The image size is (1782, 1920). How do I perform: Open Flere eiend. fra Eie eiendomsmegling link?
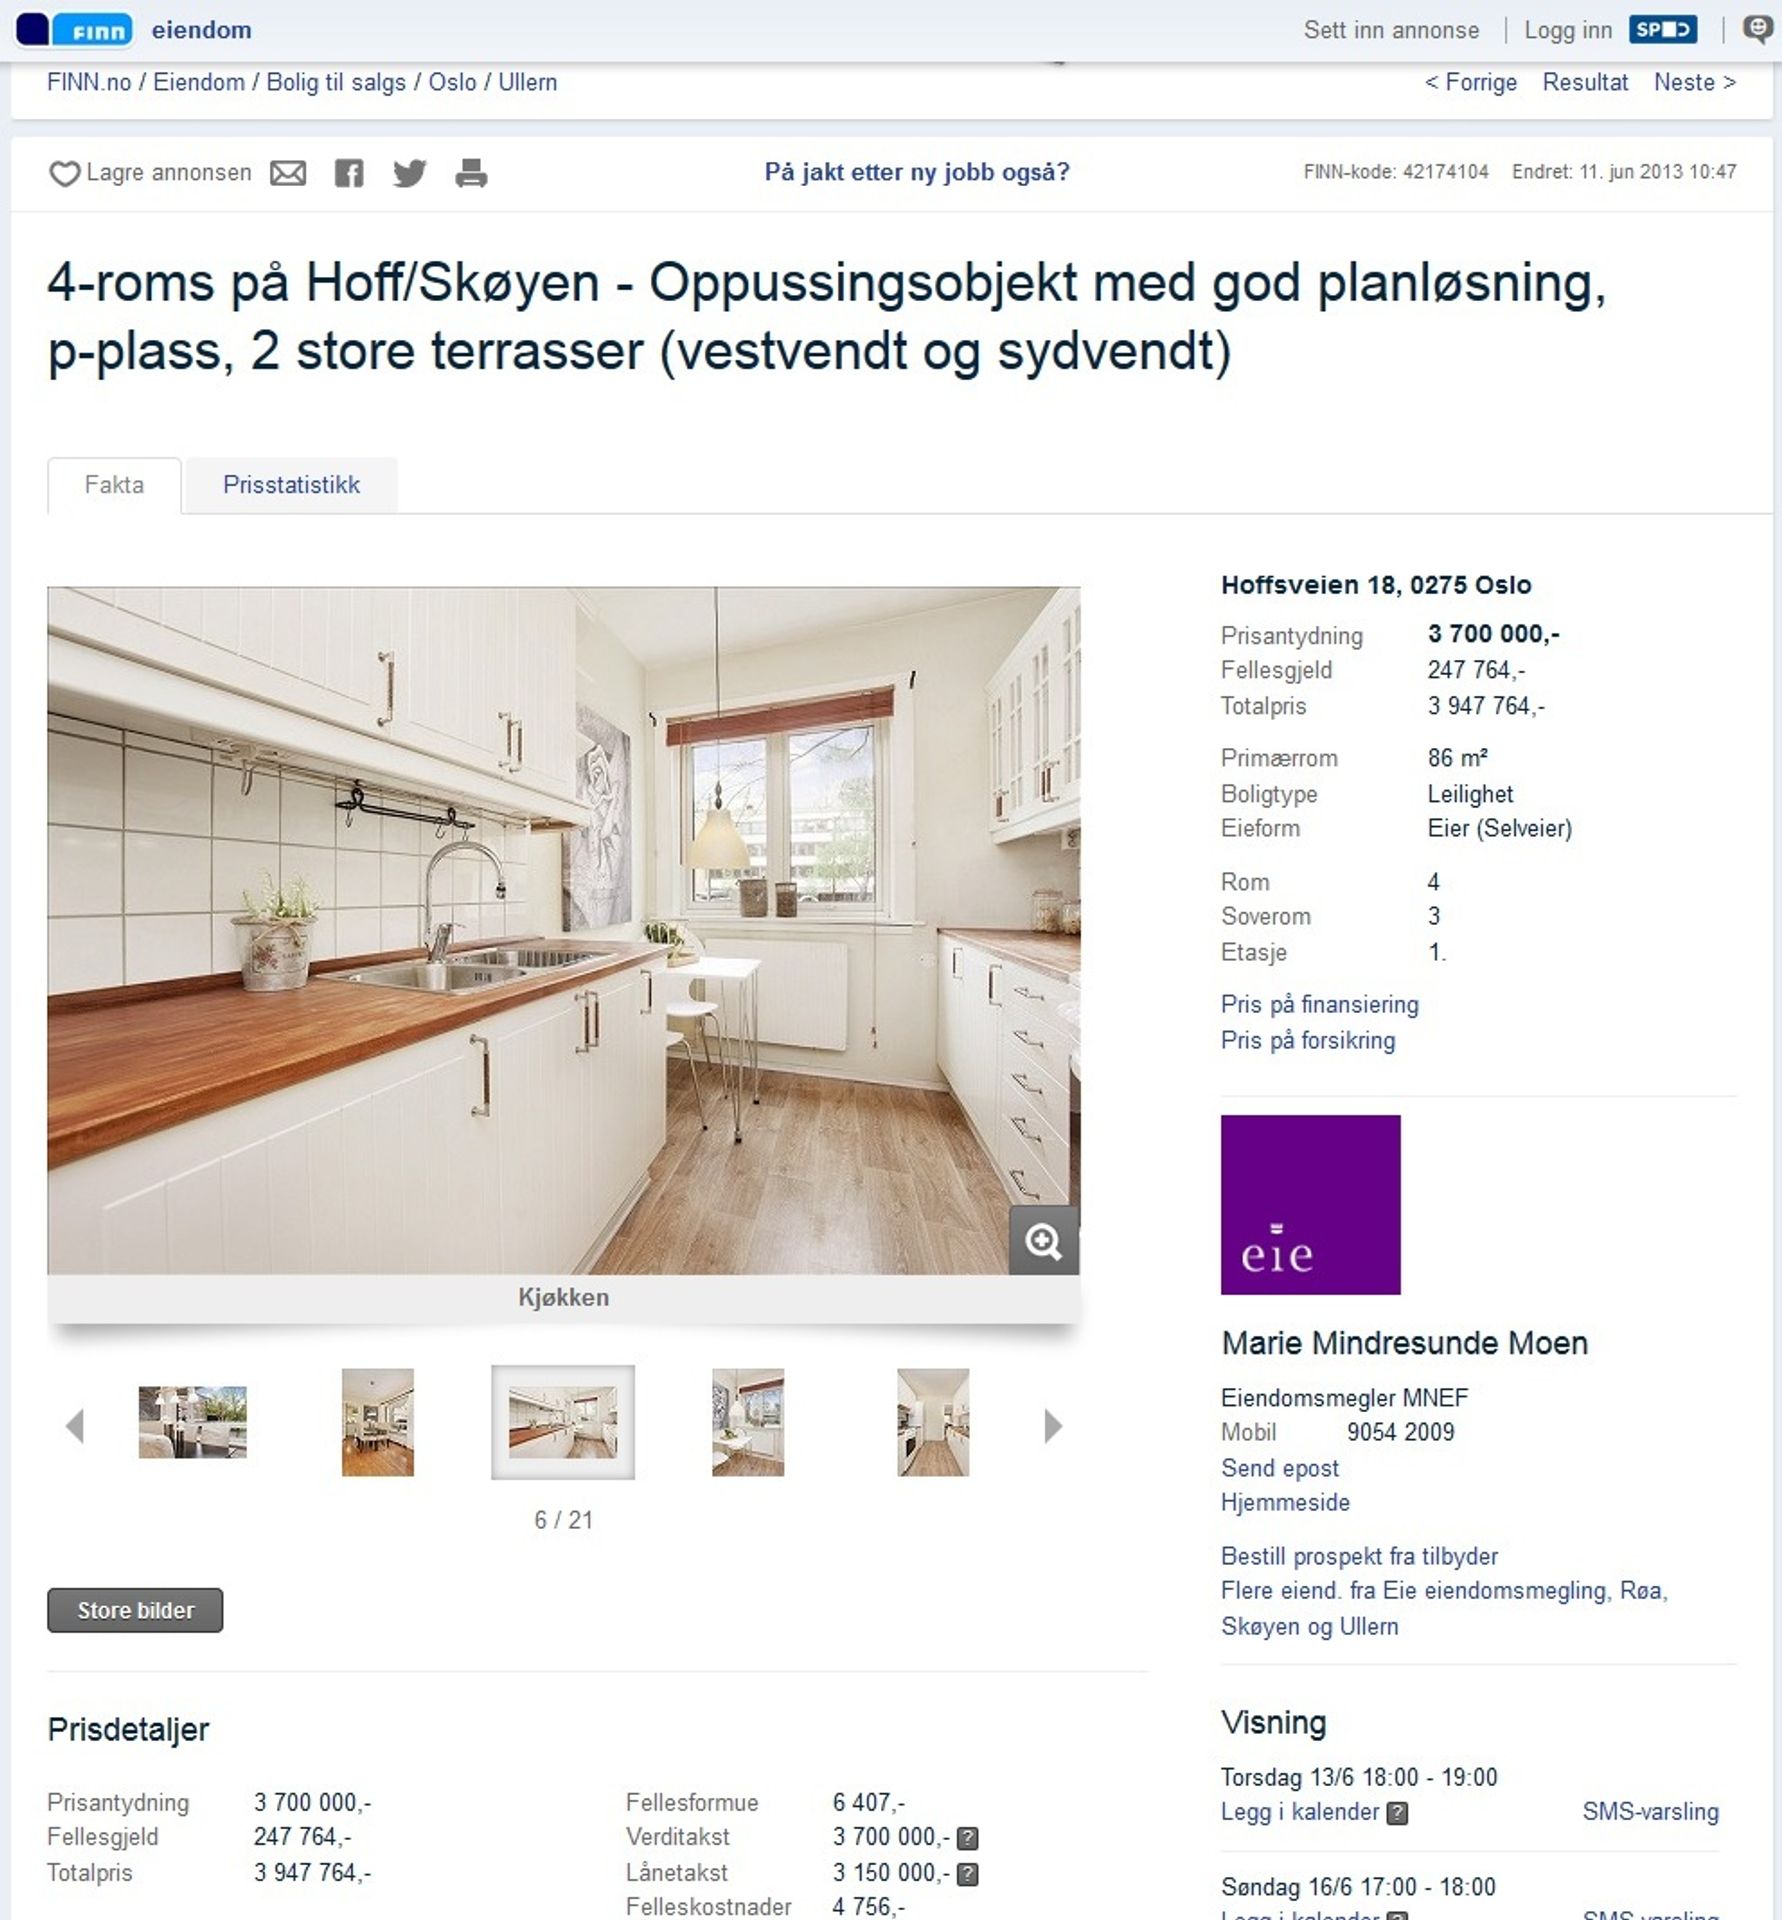(1444, 1608)
